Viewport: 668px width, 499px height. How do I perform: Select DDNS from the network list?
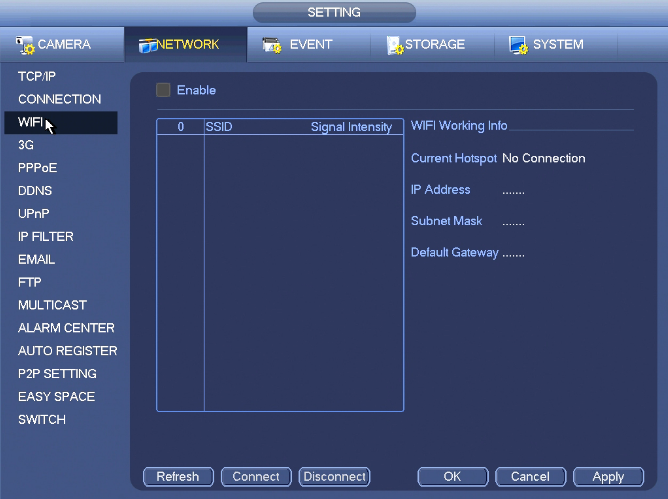point(35,190)
